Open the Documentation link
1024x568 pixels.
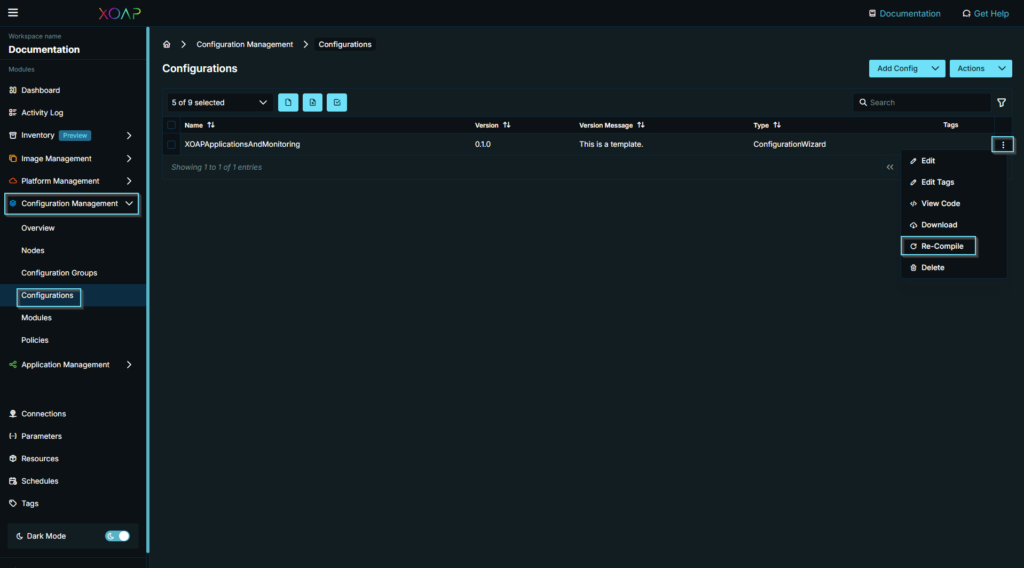(904, 13)
